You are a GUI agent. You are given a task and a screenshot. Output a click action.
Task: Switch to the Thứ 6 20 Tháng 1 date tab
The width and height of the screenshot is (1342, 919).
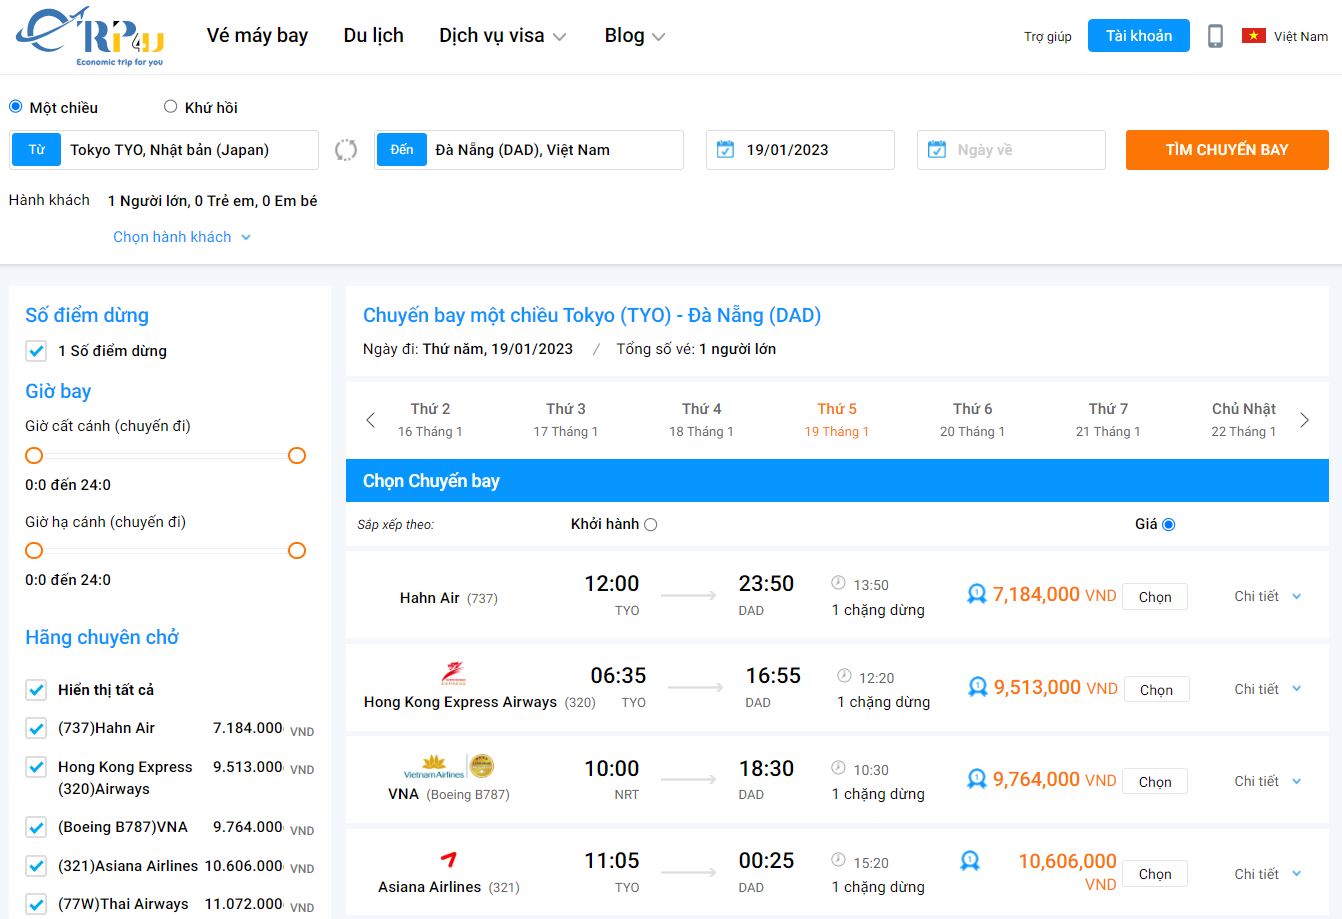(970, 419)
